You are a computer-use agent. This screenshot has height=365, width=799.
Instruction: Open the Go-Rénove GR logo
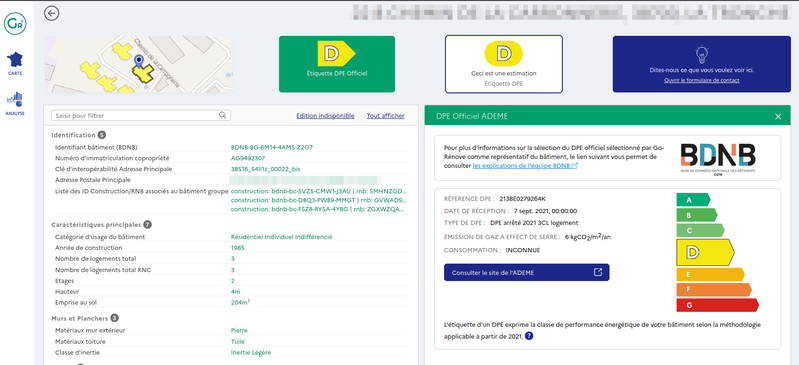tap(15, 24)
